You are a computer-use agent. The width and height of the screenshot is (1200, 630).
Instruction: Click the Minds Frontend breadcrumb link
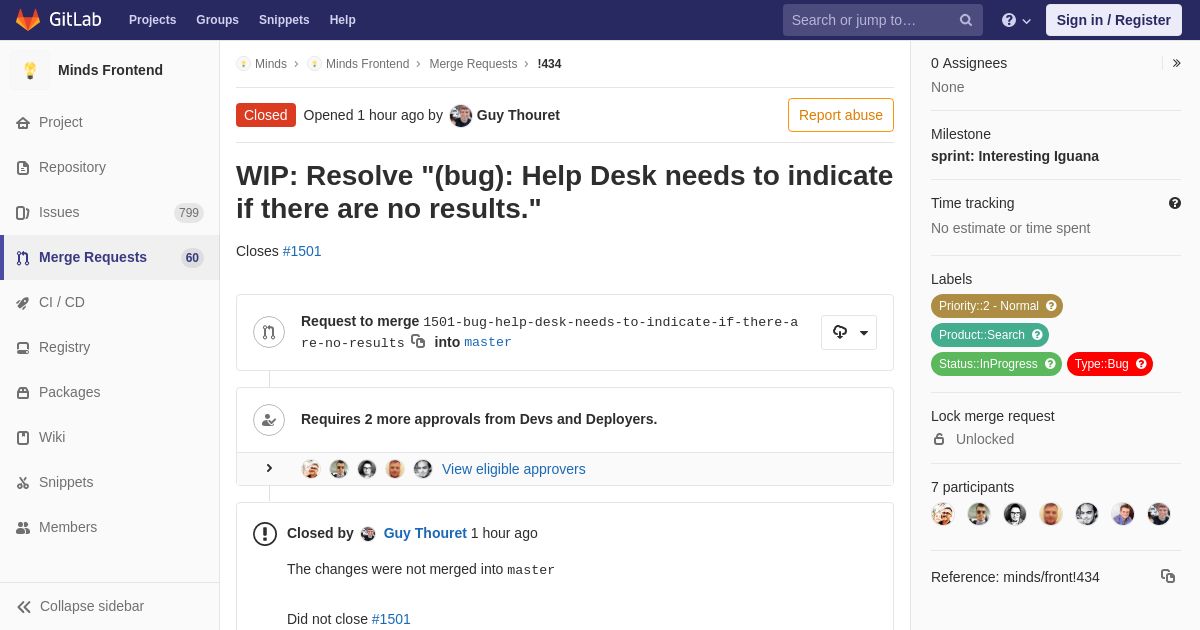[x=358, y=64]
